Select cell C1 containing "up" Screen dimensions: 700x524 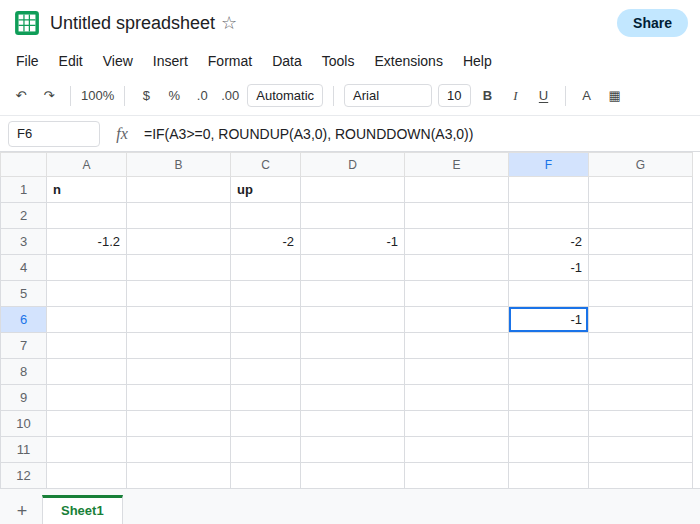(265, 190)
